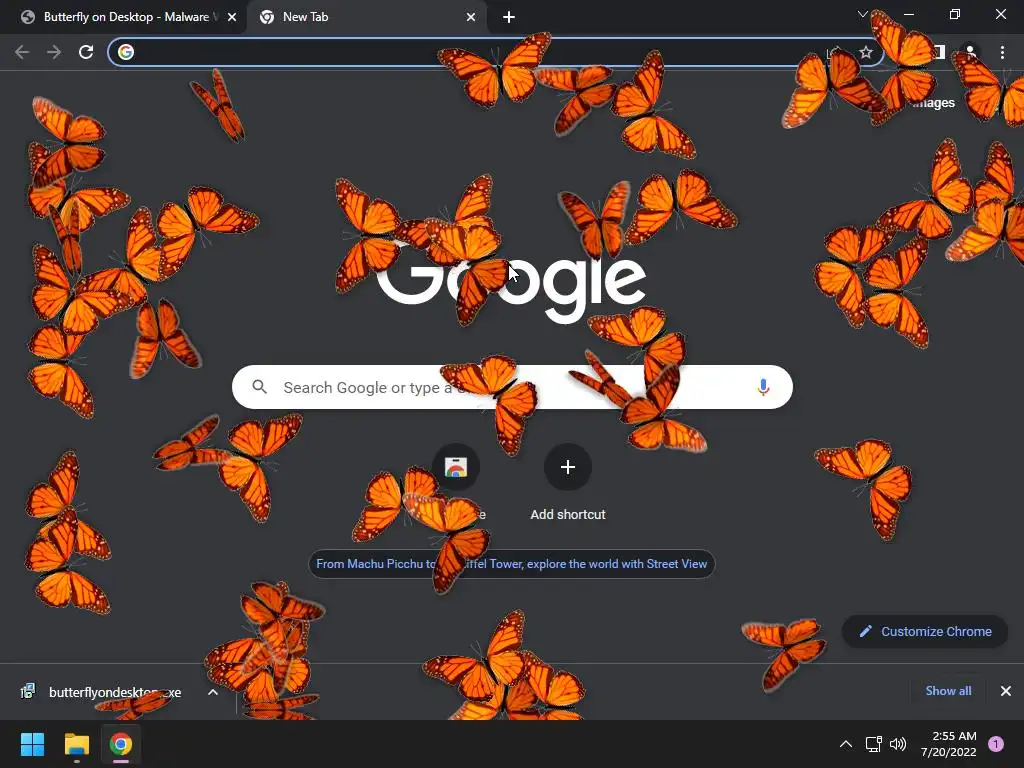This screenshot has height=768, width=1024.
Task: Open the butterflyondesktop.exe download item
Action: (101, 692)
